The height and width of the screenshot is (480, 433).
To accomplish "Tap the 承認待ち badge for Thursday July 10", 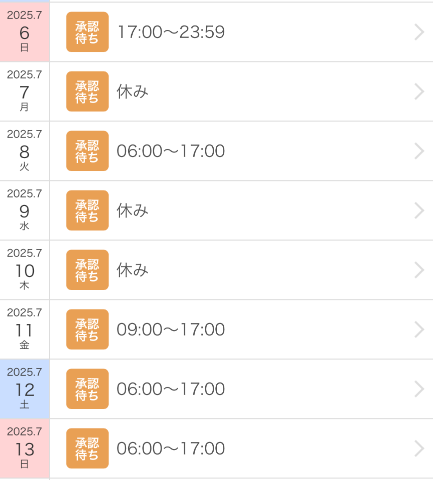I will 87,270.
